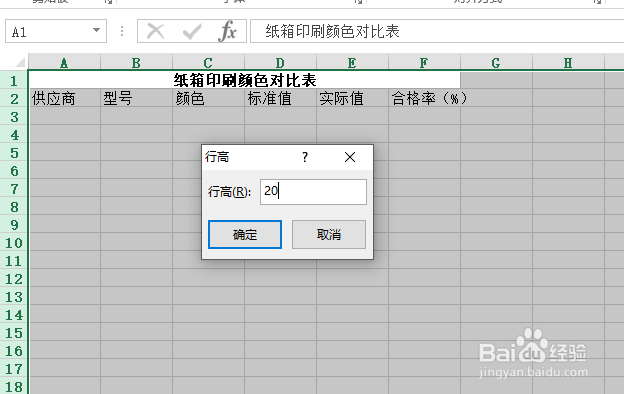Select column F header
The image size is (624, 394).
click(x=424, y=62)
